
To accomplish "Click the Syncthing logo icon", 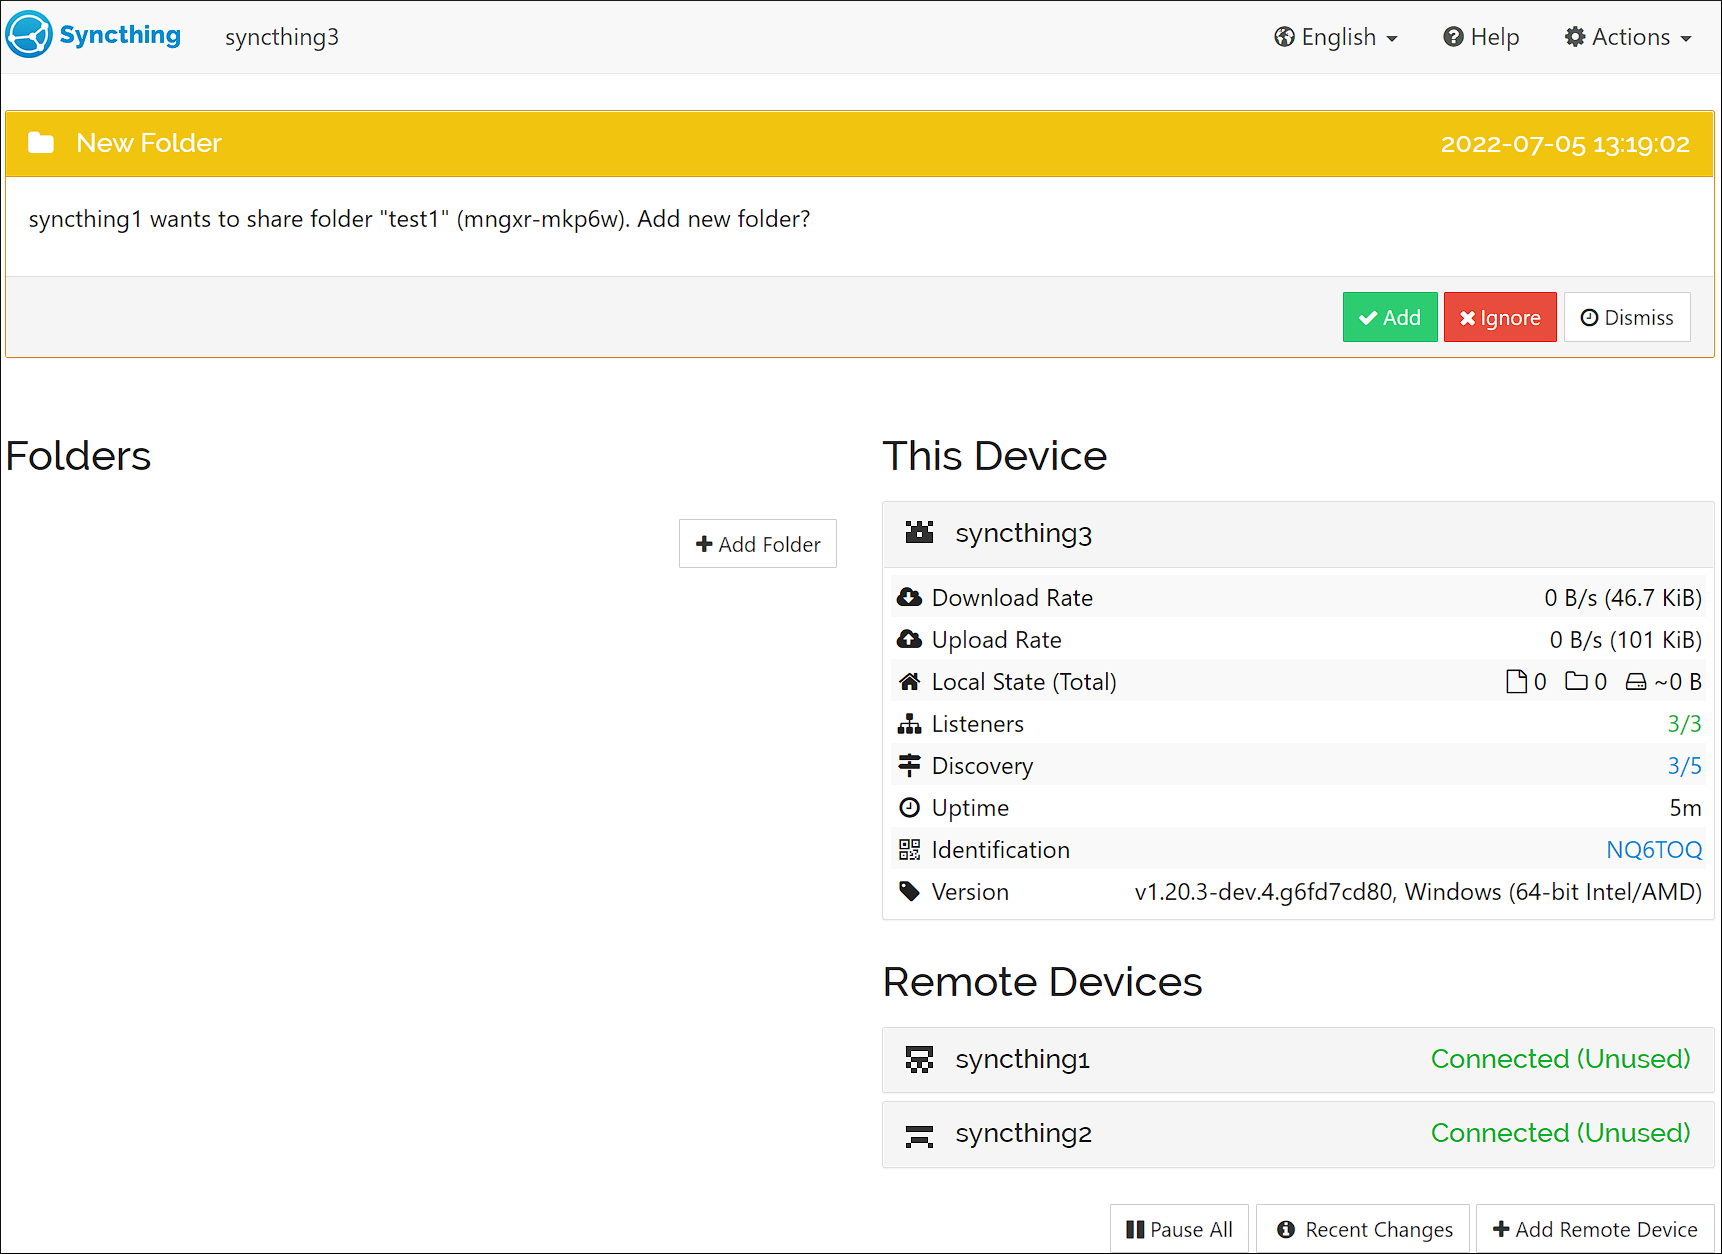I will tap(29, 35).
